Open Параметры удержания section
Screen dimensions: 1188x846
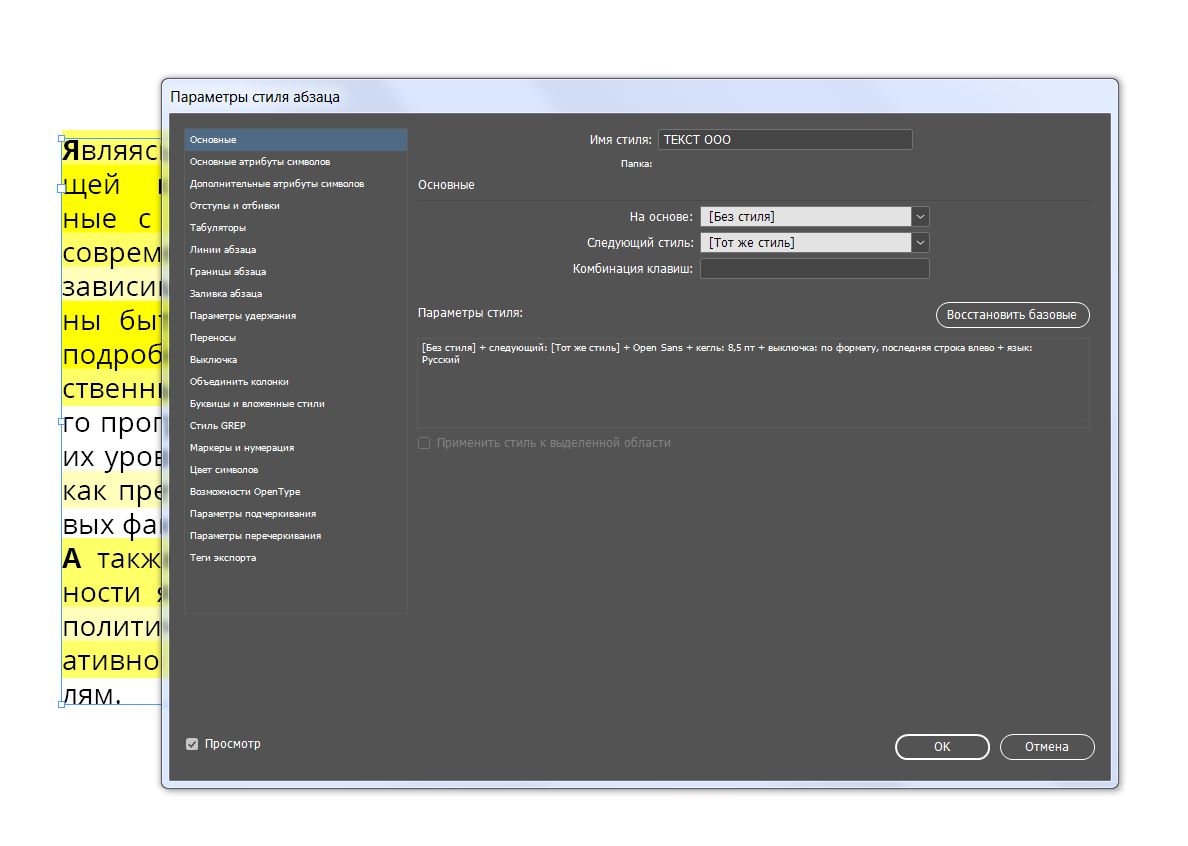[x=295, y=315]
